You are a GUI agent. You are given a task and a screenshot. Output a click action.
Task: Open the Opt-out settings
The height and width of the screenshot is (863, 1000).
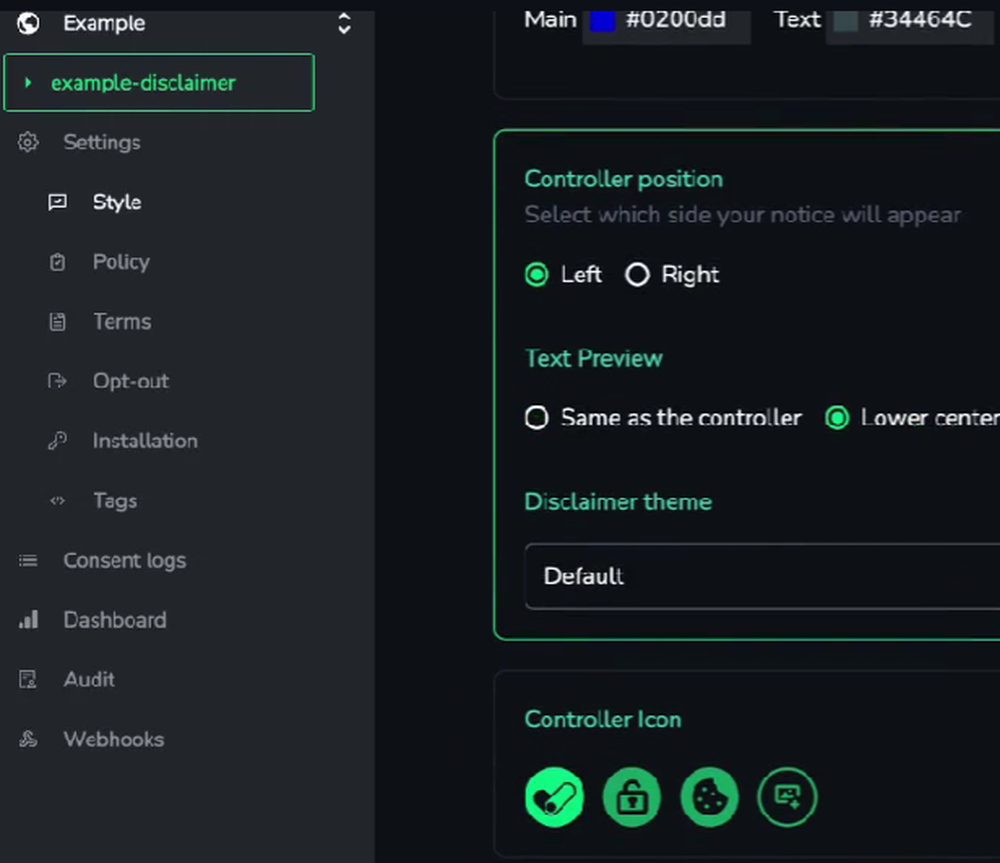130,381
